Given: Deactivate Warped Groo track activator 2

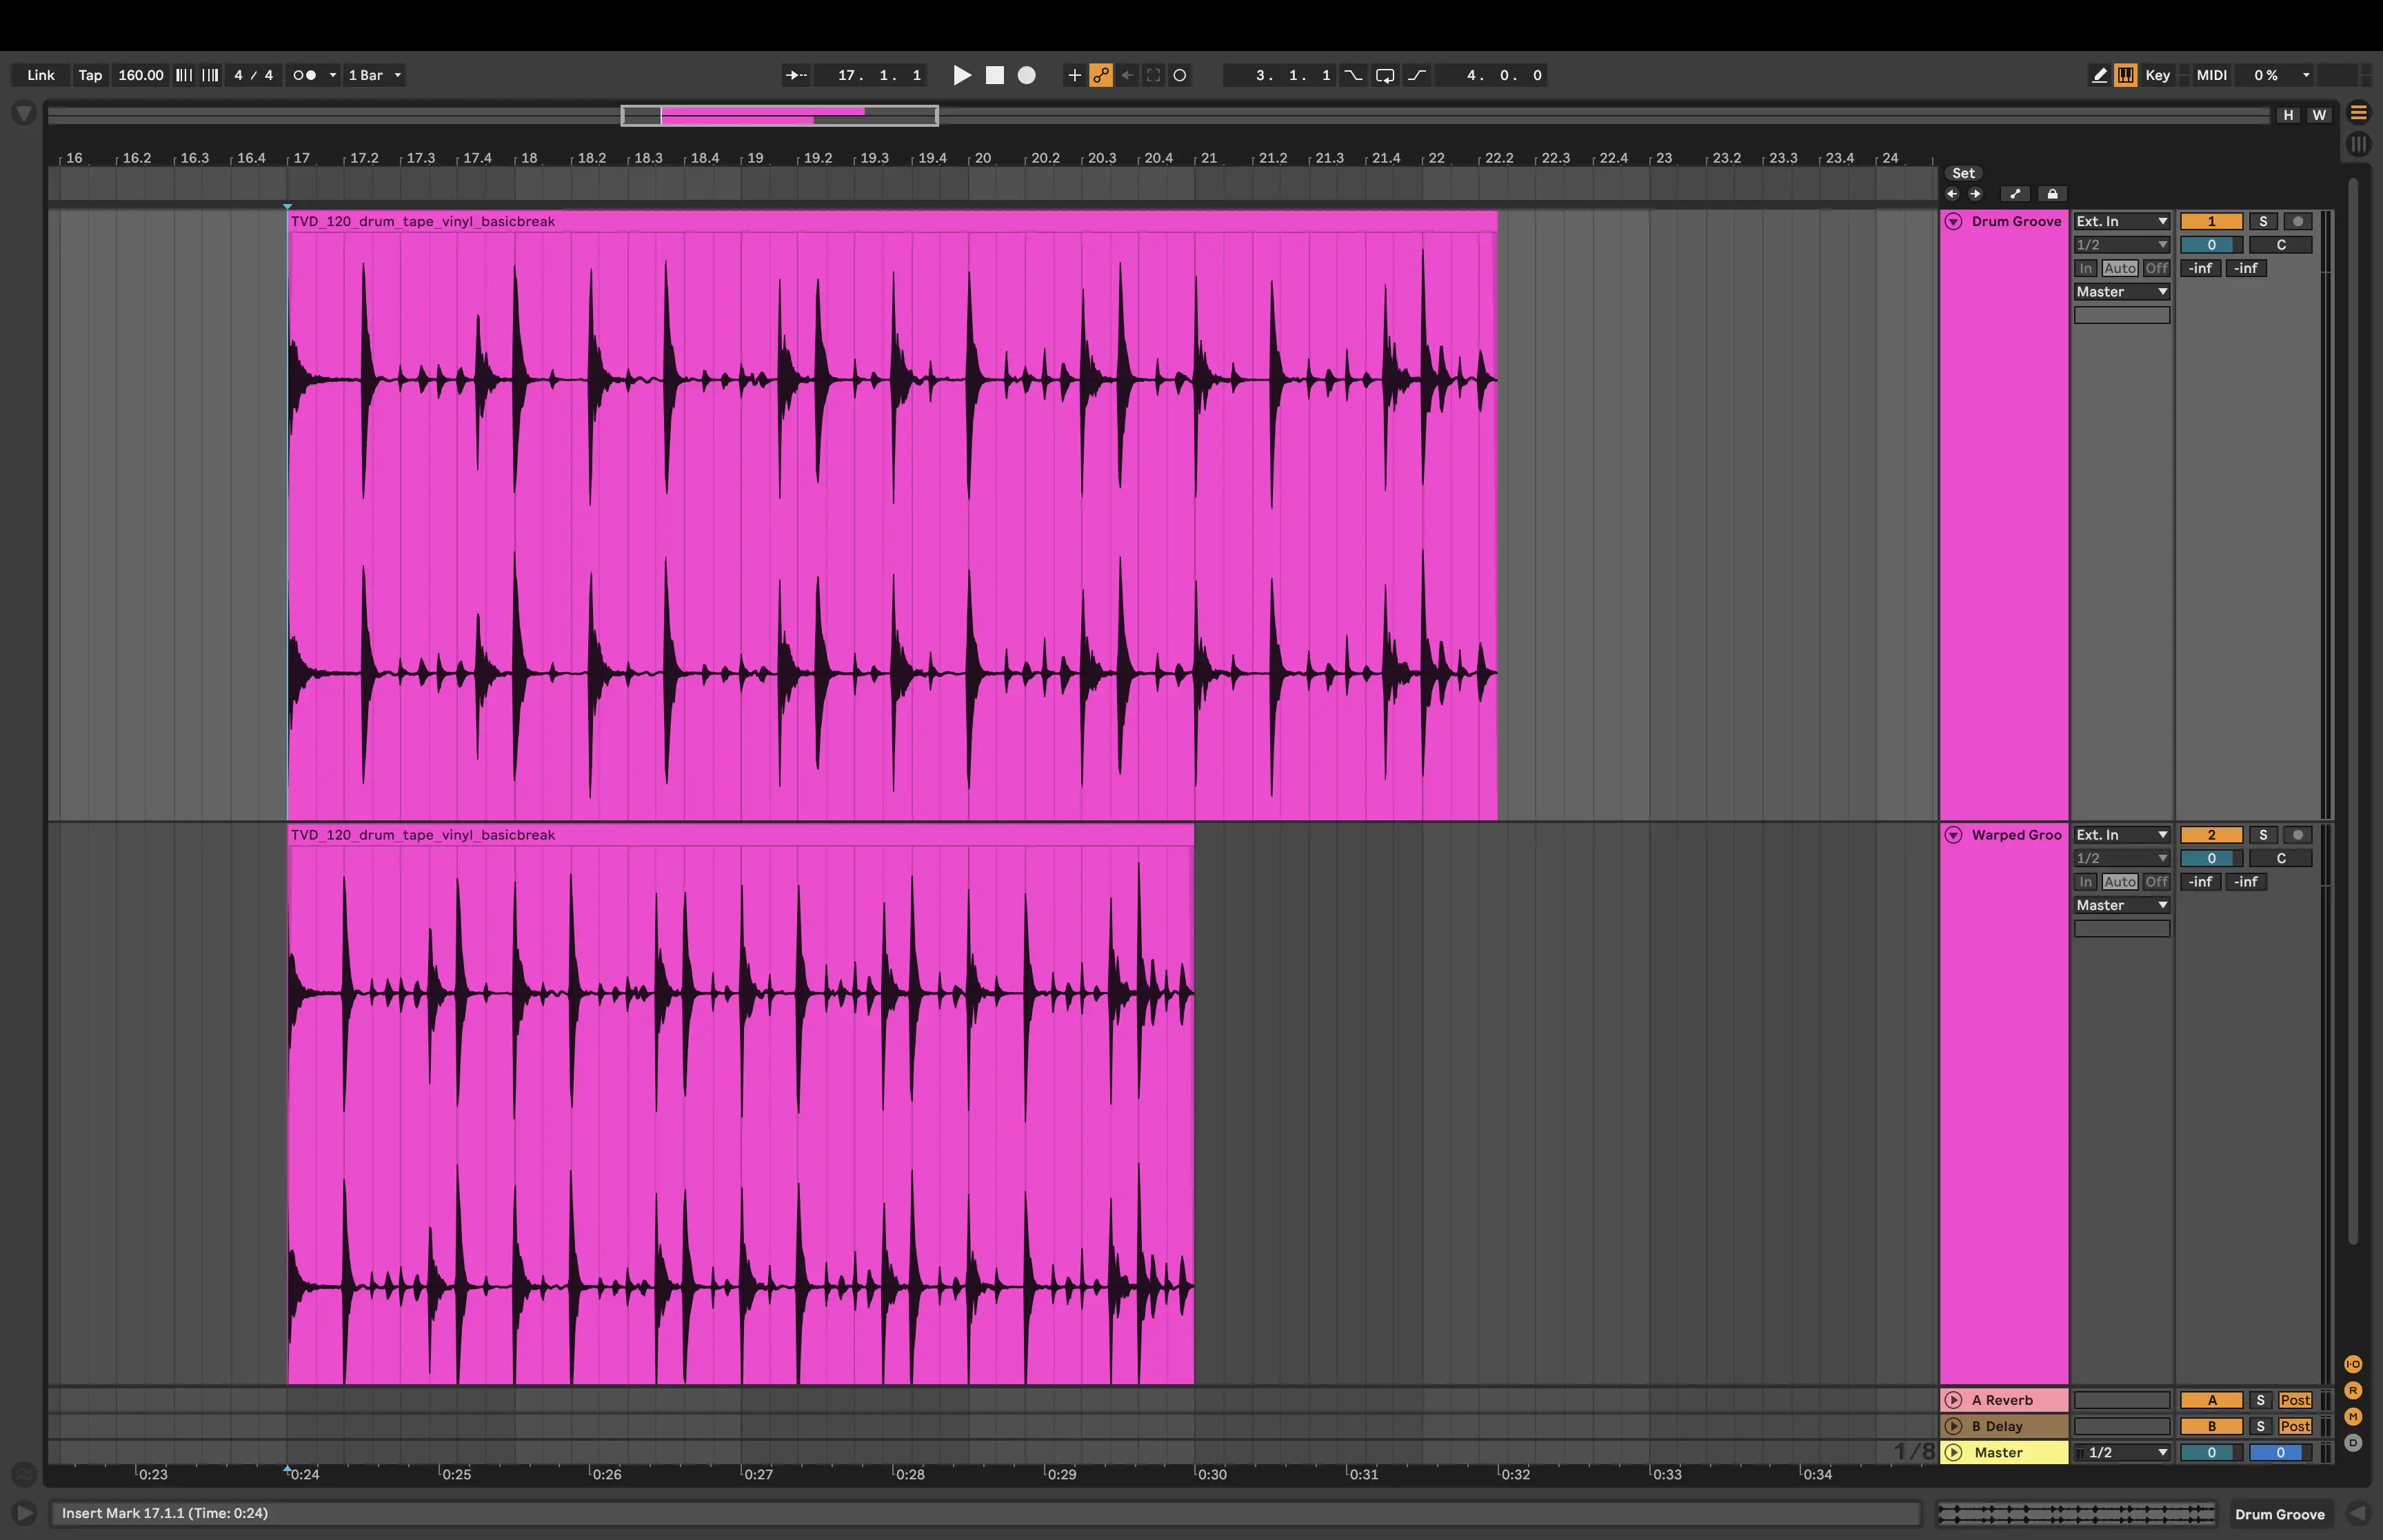Looking at the screenshot, I should click(x=2211, y=835).
